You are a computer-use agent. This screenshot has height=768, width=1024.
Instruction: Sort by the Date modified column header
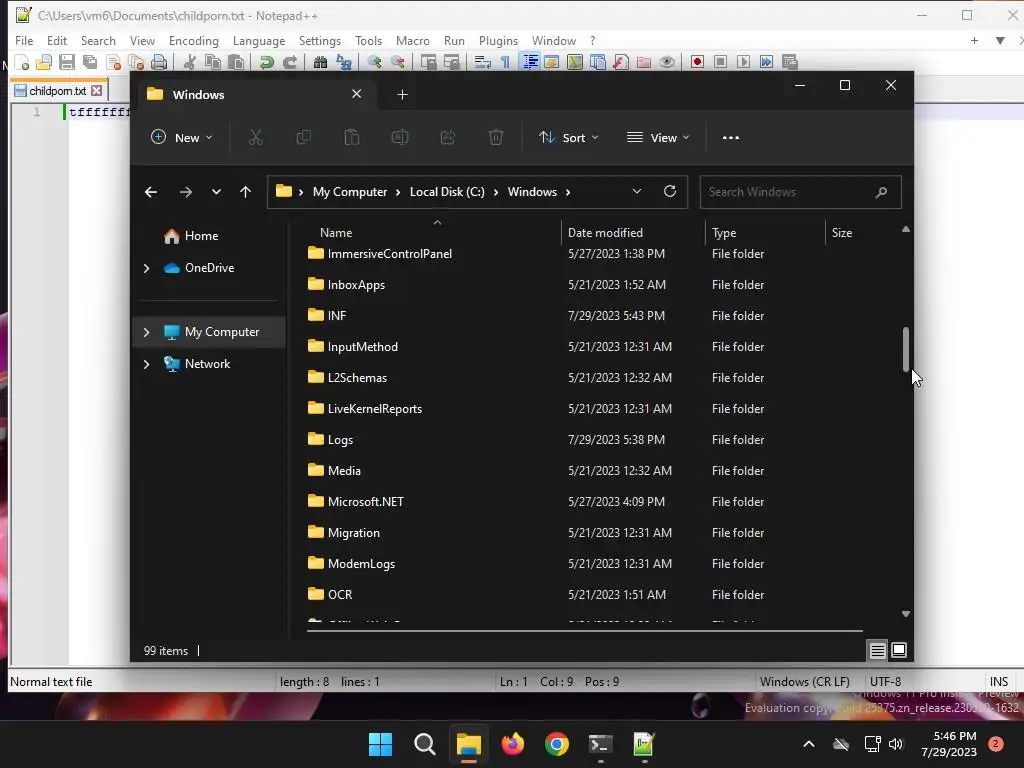pyautogui.click(x=605, y=232)
